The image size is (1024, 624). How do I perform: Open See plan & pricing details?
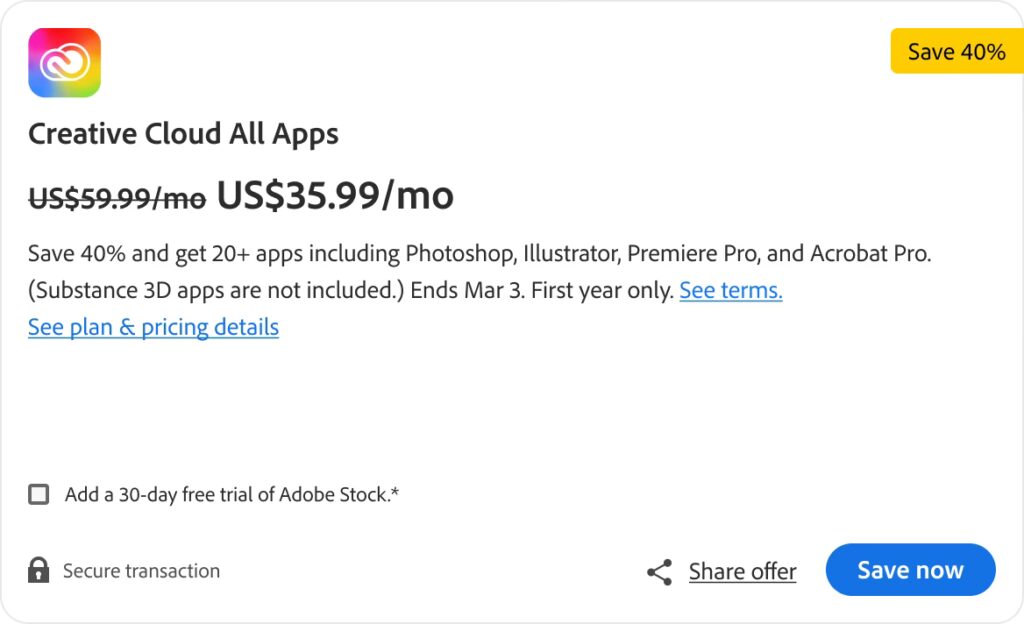pos(153,327)
